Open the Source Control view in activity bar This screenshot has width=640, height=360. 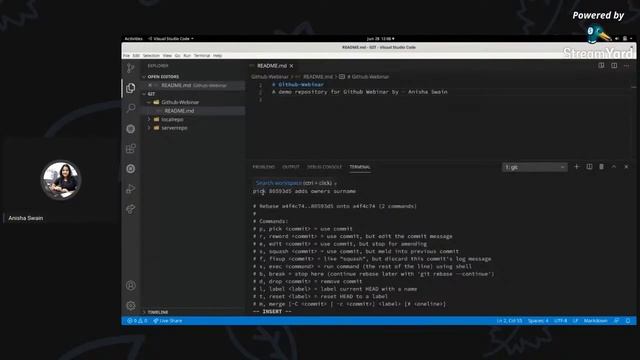[x=131, y=68]
